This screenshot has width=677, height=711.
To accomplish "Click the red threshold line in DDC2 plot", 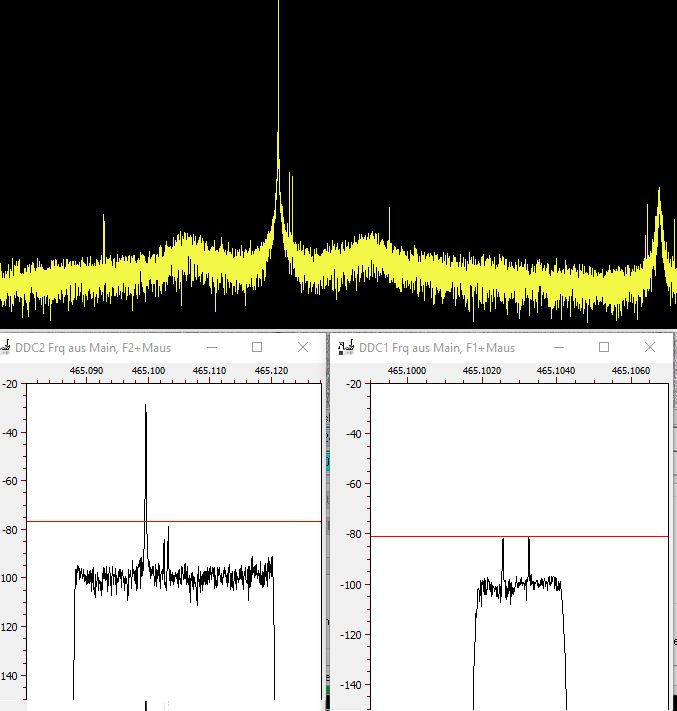I will [174, 521].
